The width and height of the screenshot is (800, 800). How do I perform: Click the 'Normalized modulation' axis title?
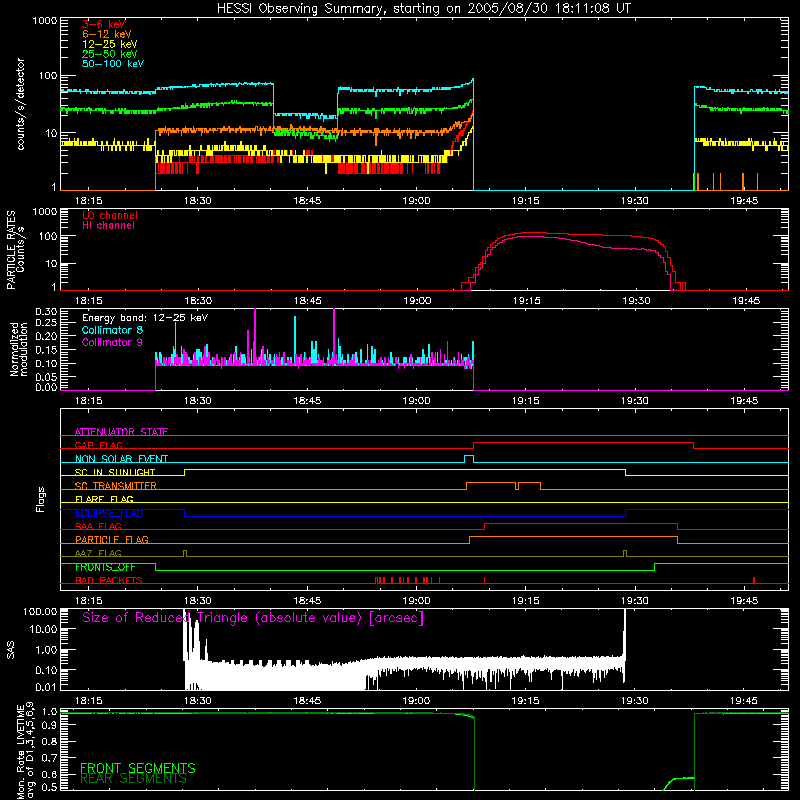click(x=18, y=349)
